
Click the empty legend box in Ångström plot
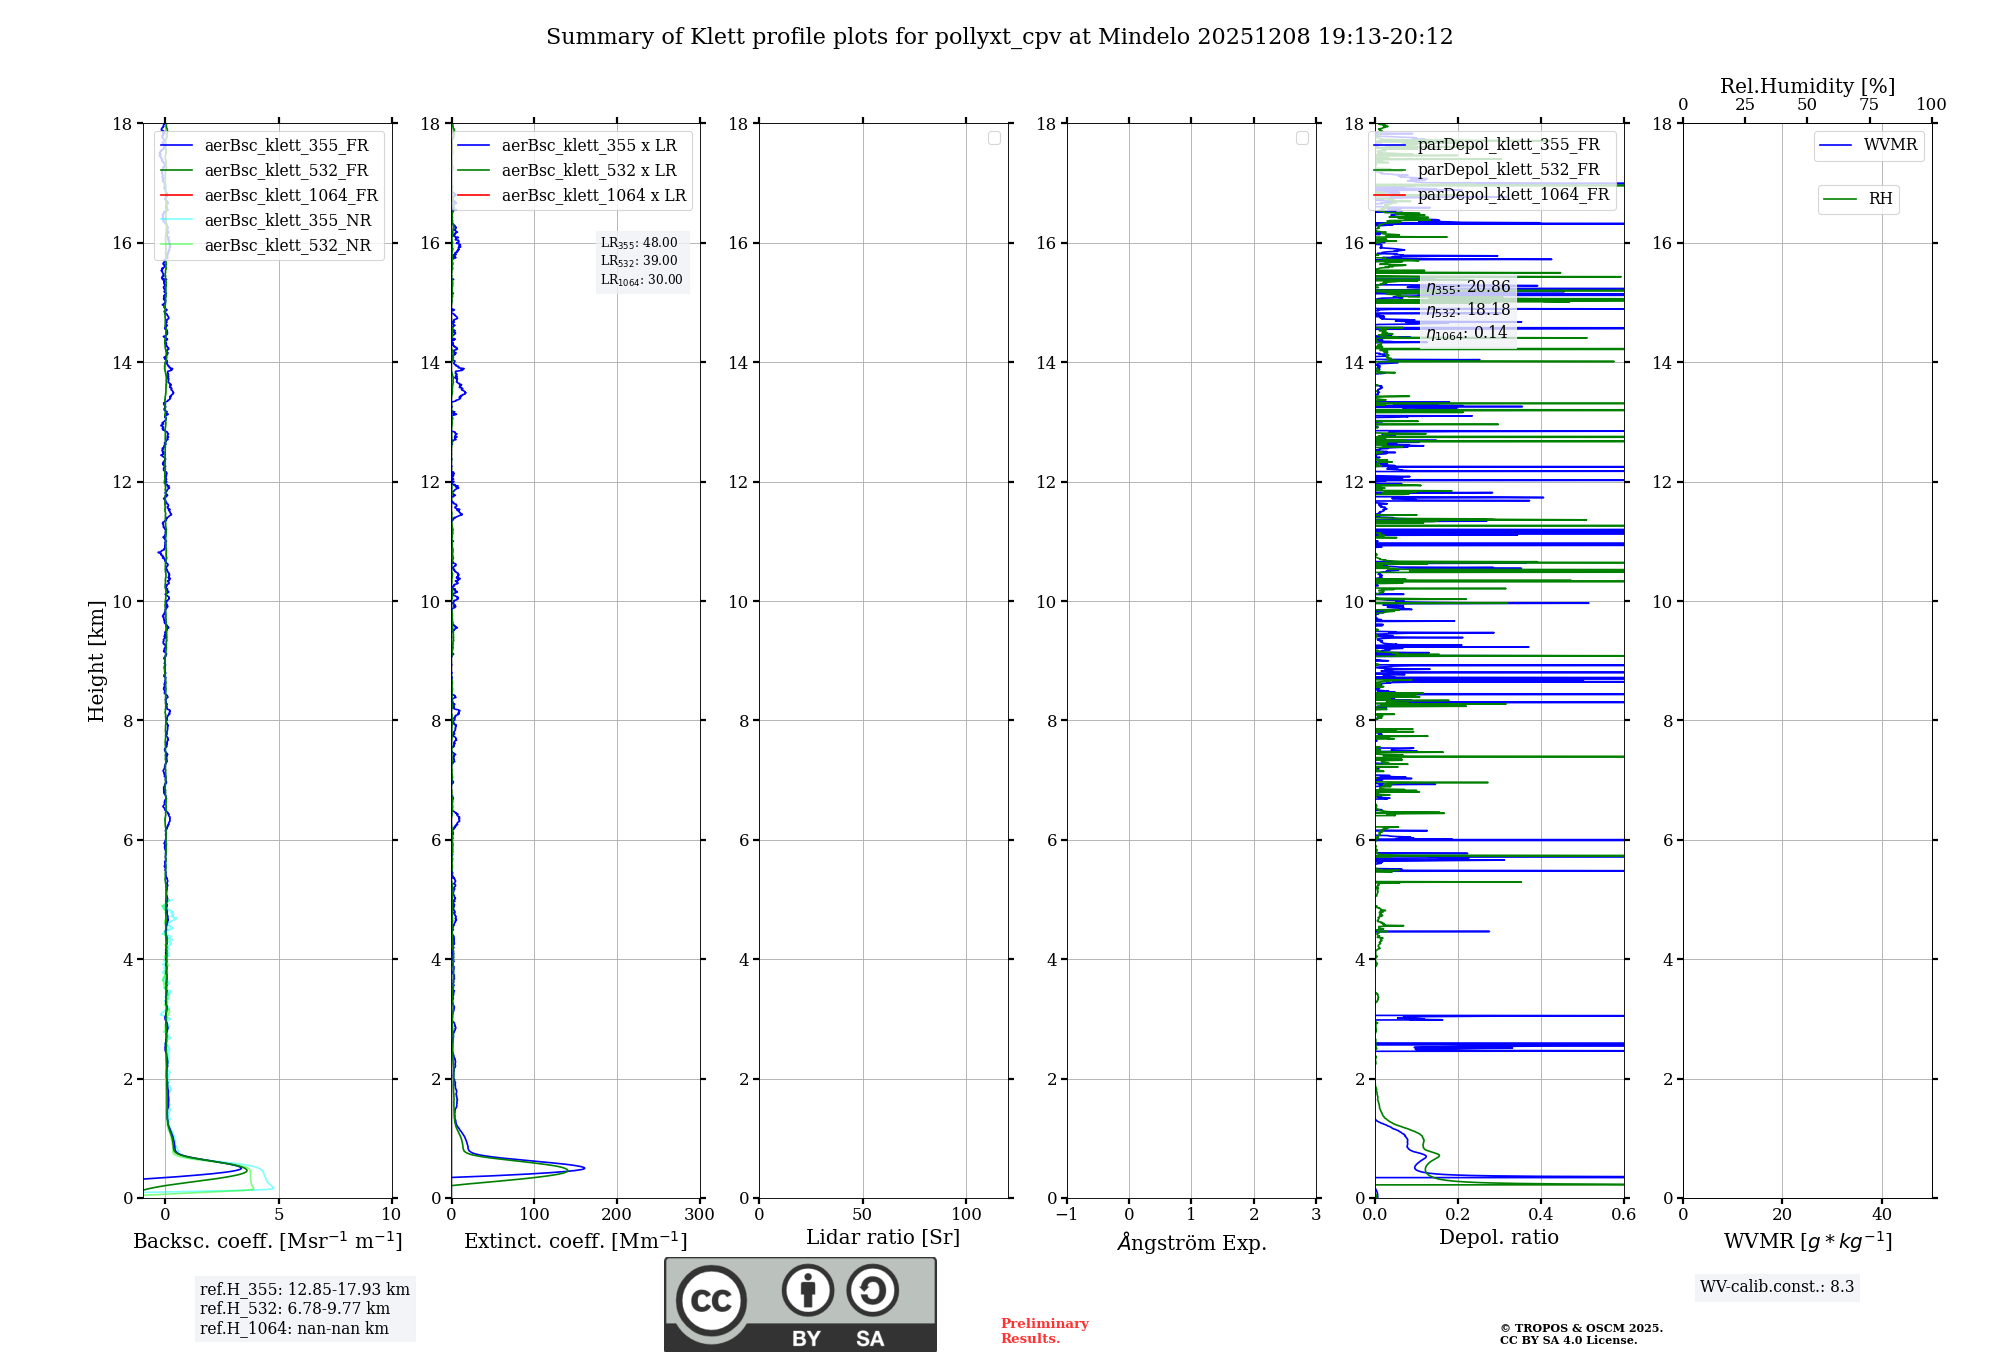pos(1302,138)
